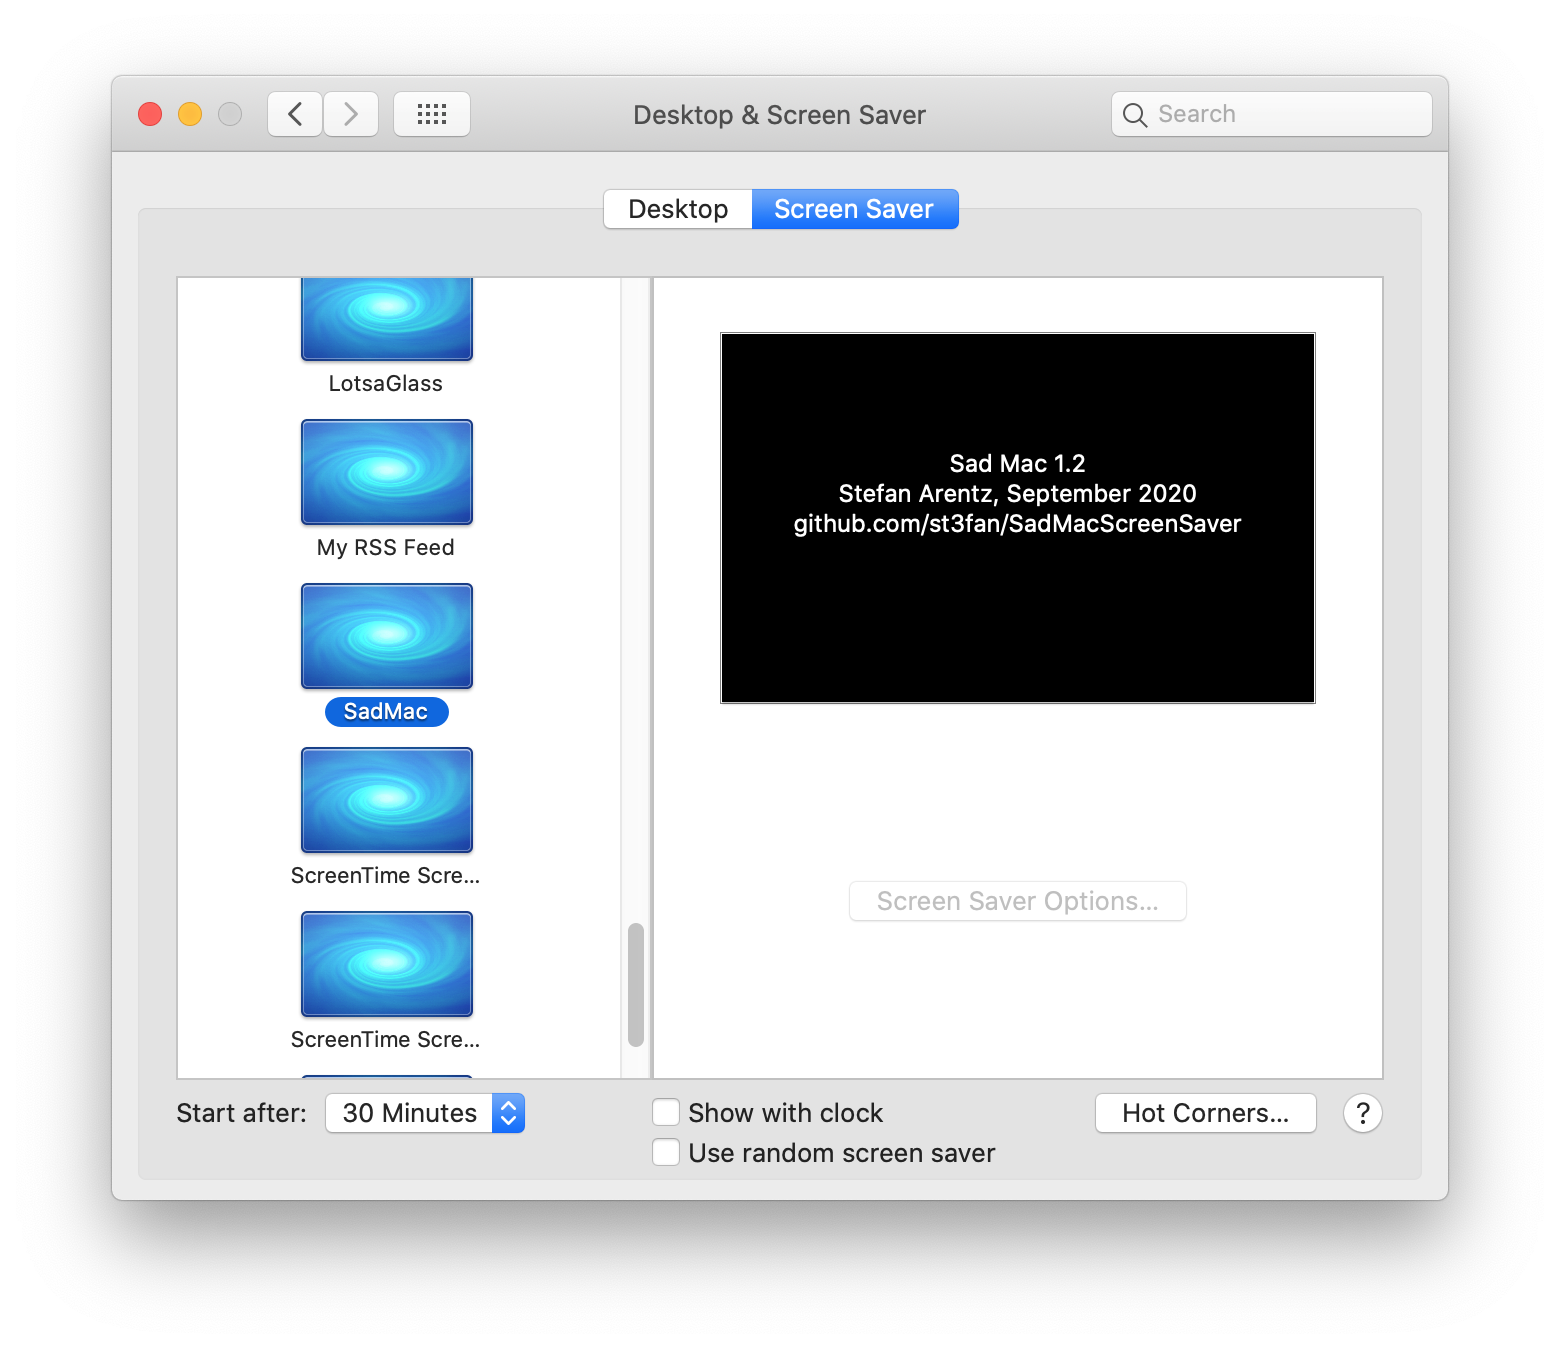Choose the SadMac screen saver thumbnail
The height and width of the screenshot is (1348, 1560).
coord(387,636)
